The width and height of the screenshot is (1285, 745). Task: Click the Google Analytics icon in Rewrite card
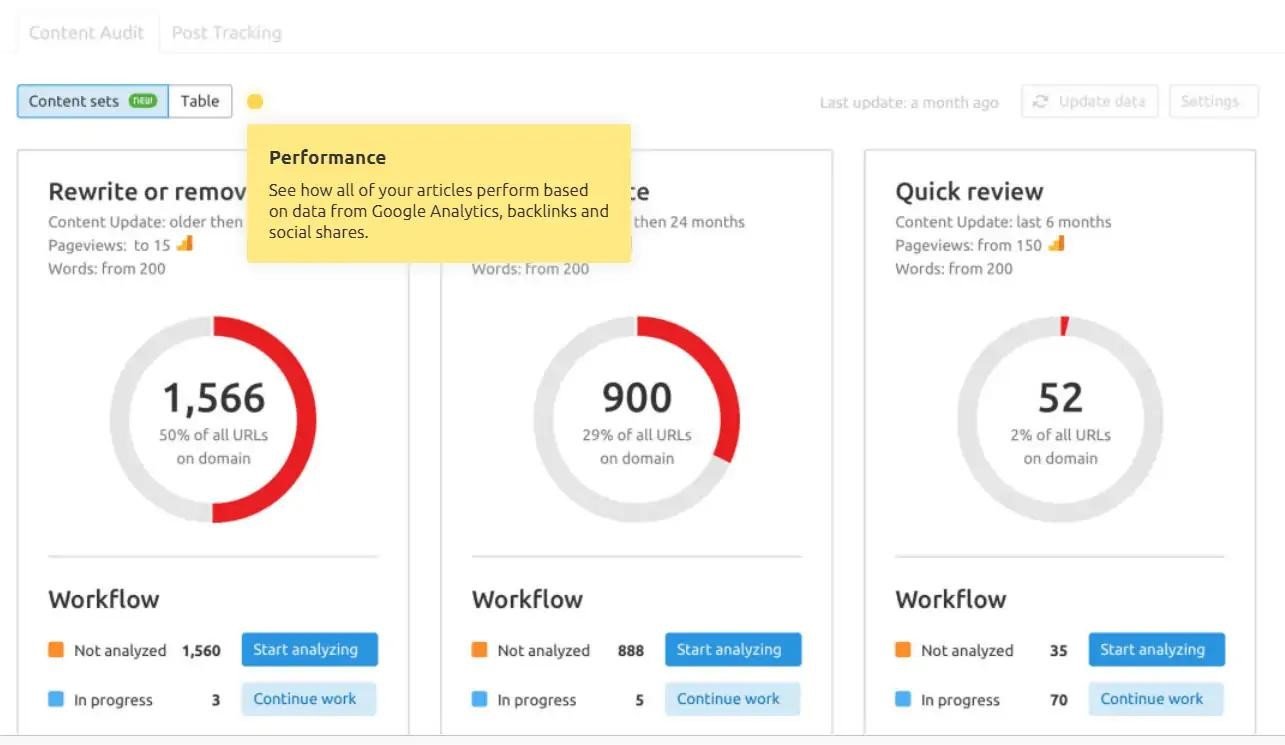tap(184, 244)
